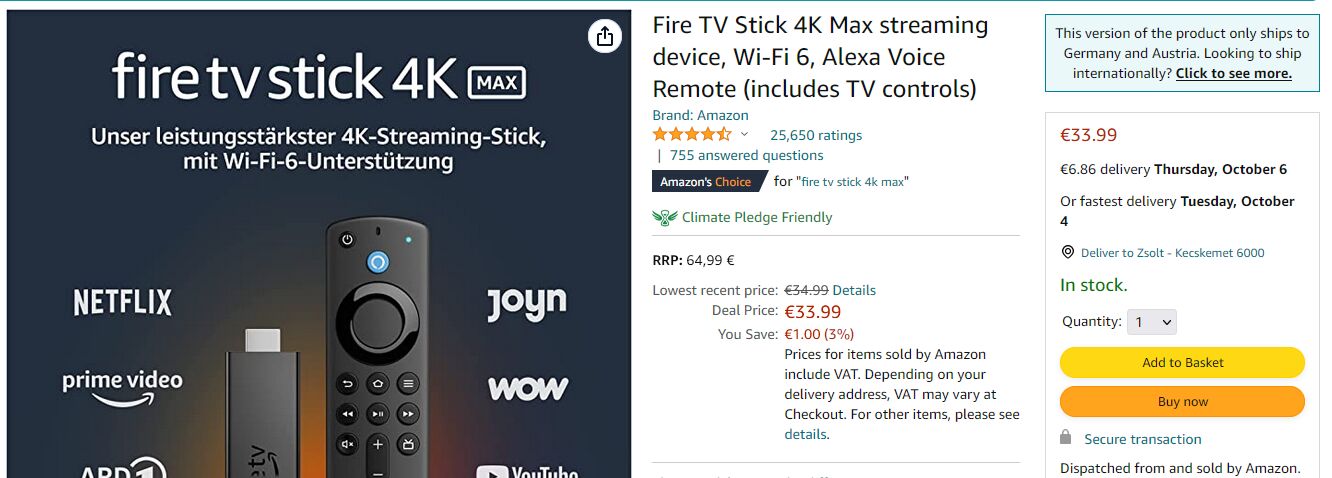1332x478 pixels.
Task: Open the VAT details link
Action: (x=805, y=434)
